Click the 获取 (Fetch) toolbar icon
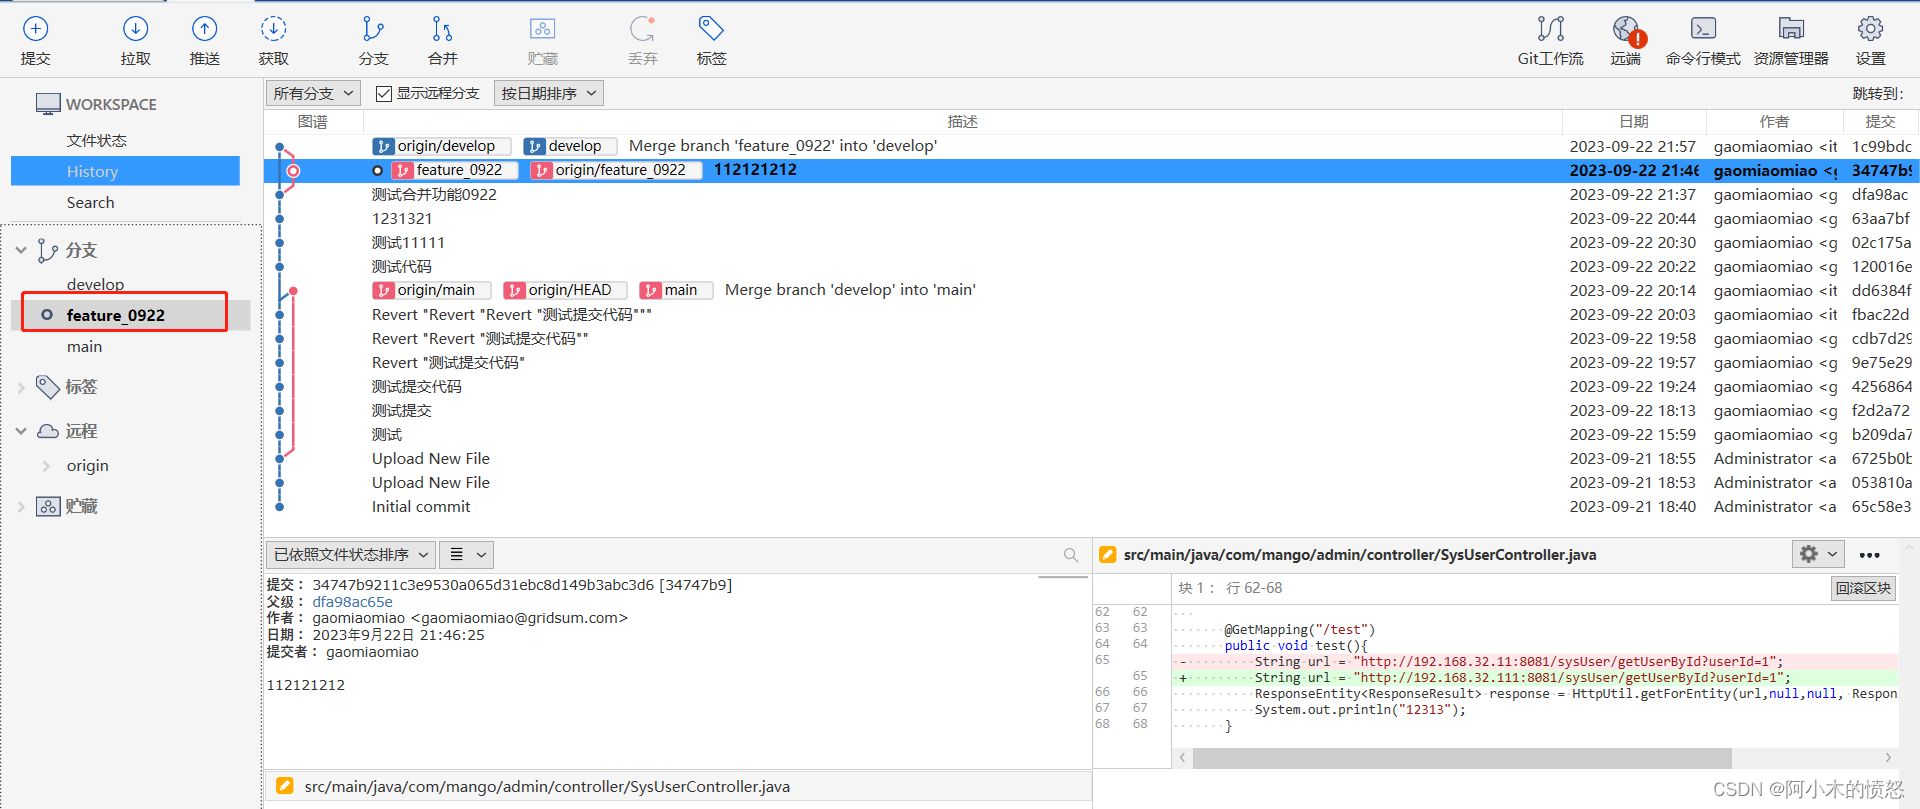Viewport: 1920px width, 809px height. (273, 30)
